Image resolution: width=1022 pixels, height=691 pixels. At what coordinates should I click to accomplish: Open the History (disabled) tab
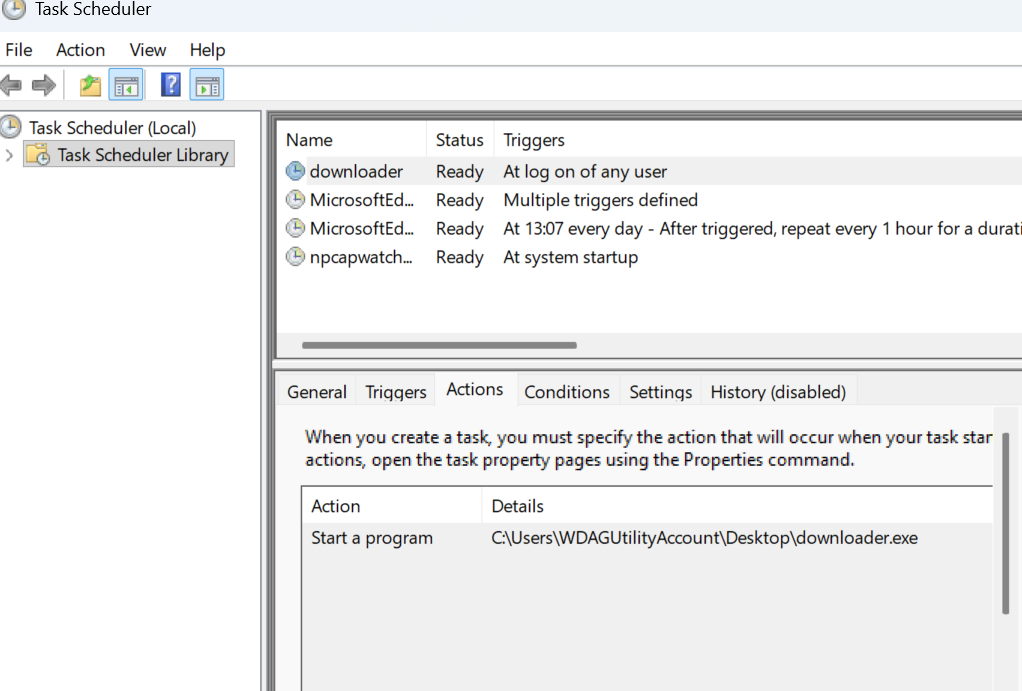(x=778, y=392)
